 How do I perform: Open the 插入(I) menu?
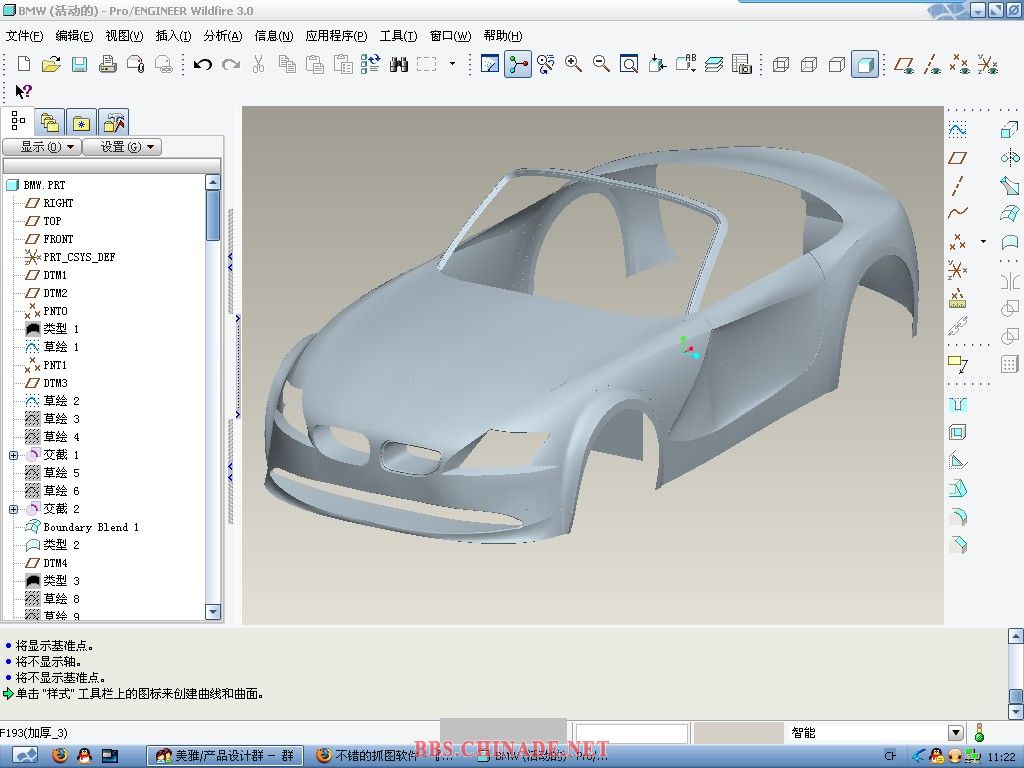tap(173, 36)
